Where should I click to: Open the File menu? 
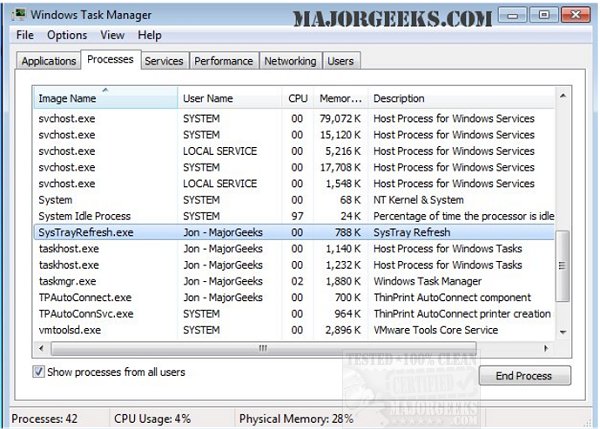tap(25, 35)
